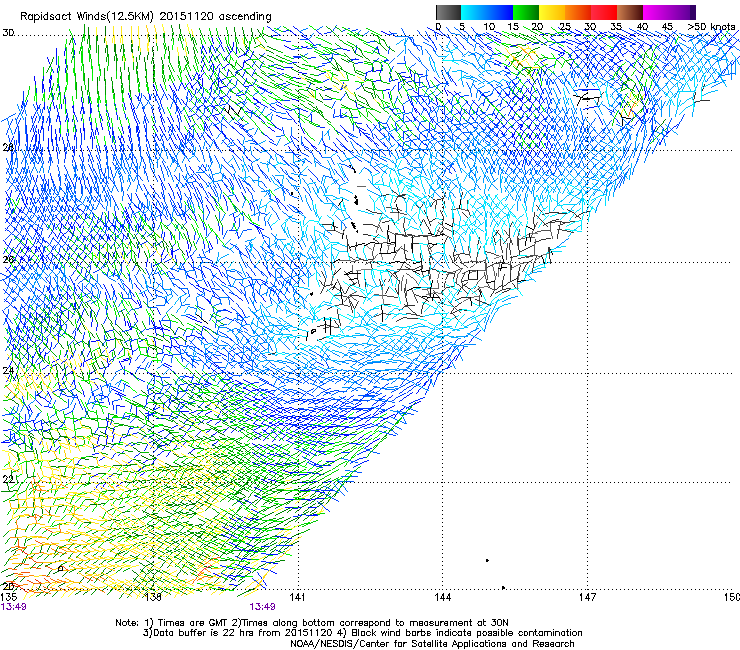Click the note line '3)Data buffer is 22 hrs'
740x650 pixels.
tap(362, 633)
